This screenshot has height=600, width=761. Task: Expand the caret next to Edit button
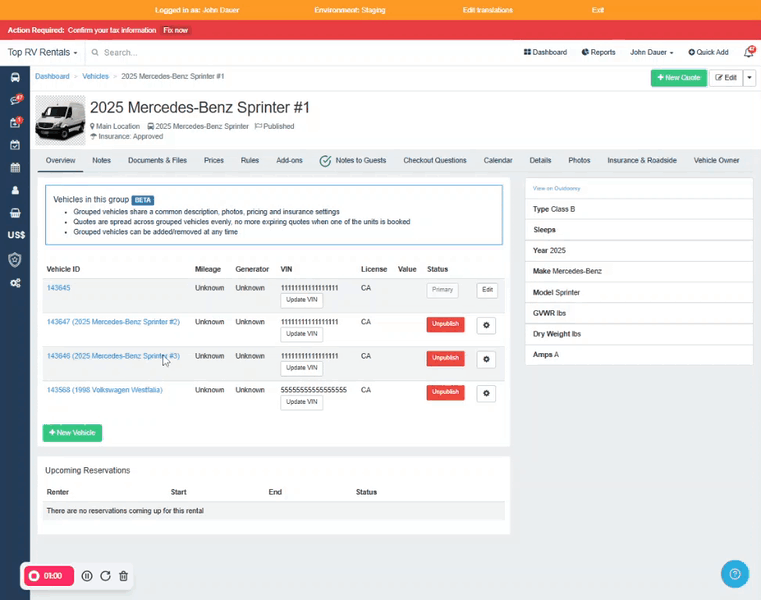749,77
